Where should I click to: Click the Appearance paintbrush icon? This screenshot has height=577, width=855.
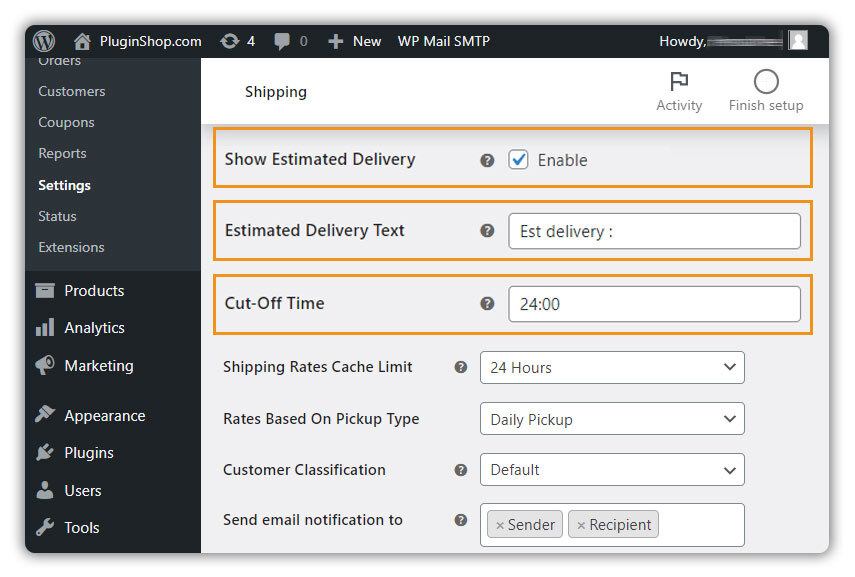pyautogui.click(x=45, y=414)
